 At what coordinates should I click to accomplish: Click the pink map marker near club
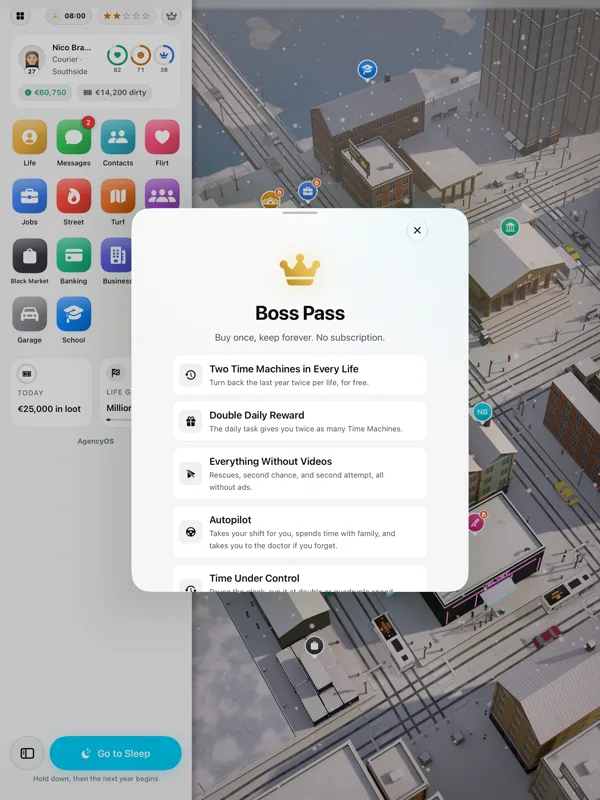[x=476, y=522]
